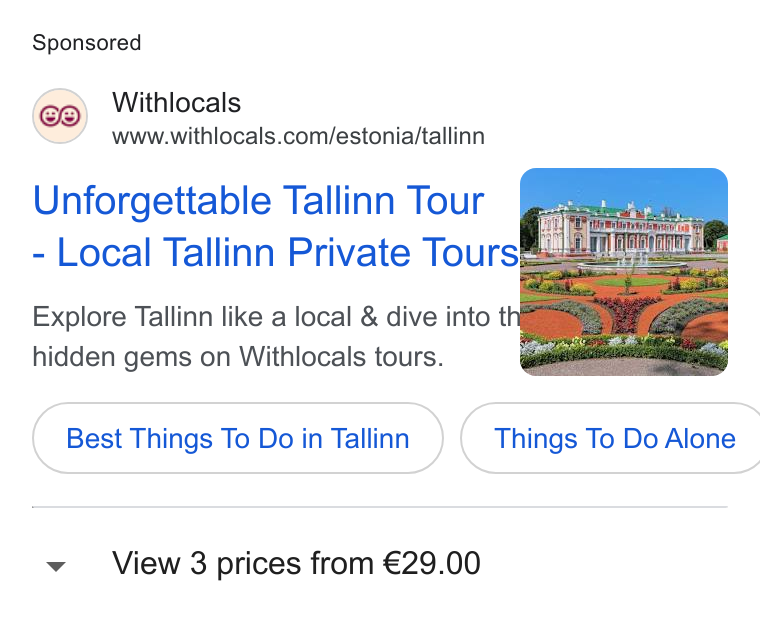The width and height of the screenshot is (760, 624).
Task: Select the Best Things To Do in Tallinn chip
Action: 238,438
